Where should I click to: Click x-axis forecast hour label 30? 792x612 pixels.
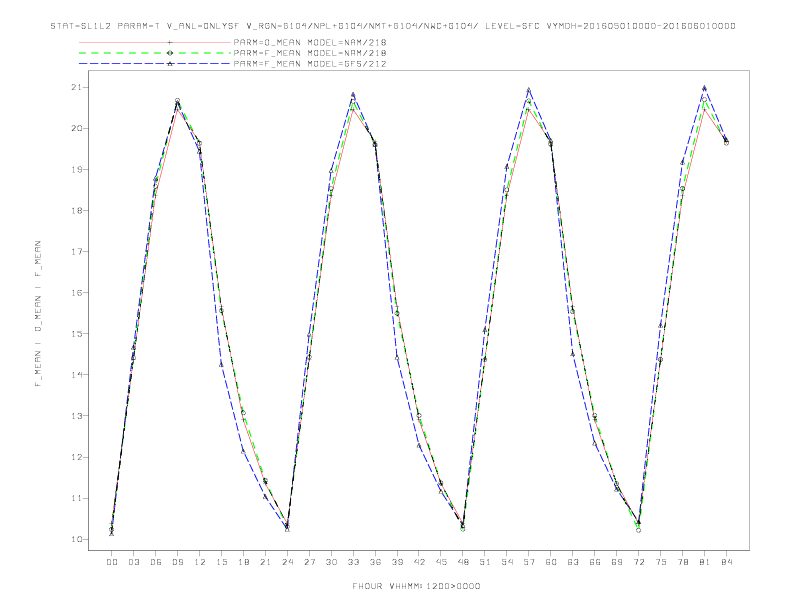331,562
